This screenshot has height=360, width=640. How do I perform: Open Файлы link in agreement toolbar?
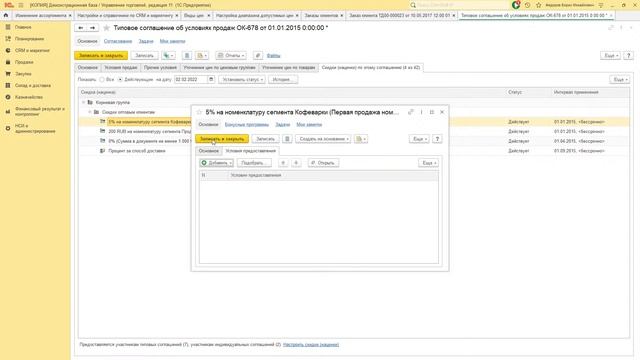(273, 56)
